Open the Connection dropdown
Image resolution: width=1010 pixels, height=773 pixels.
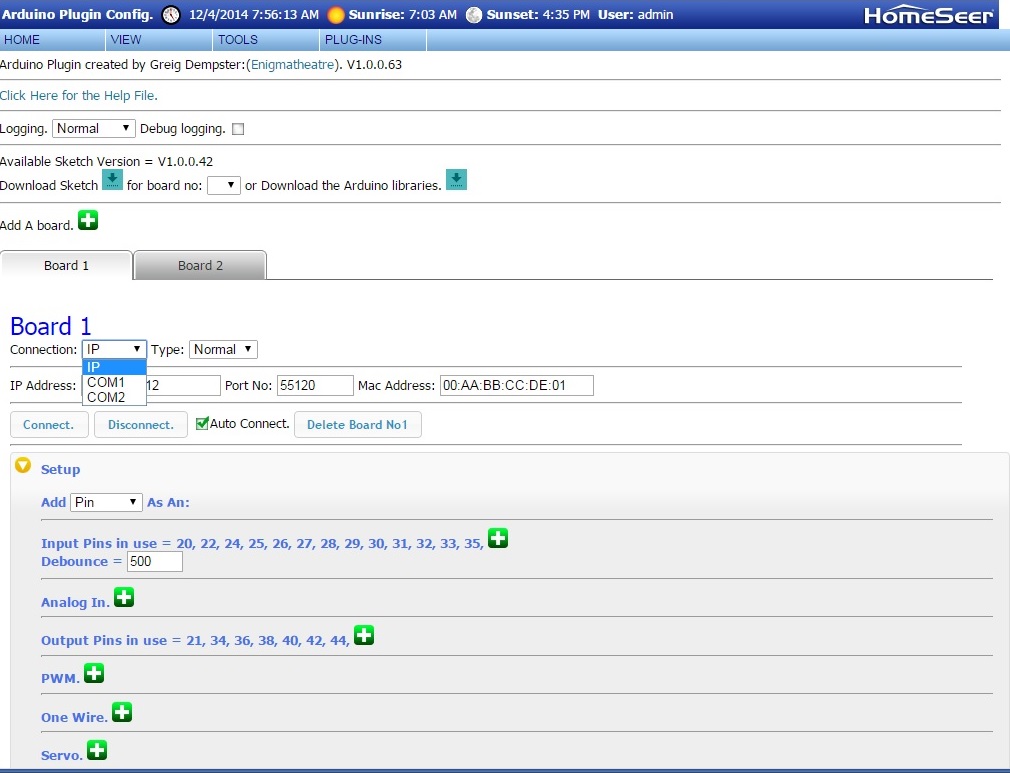coord(114,349)
